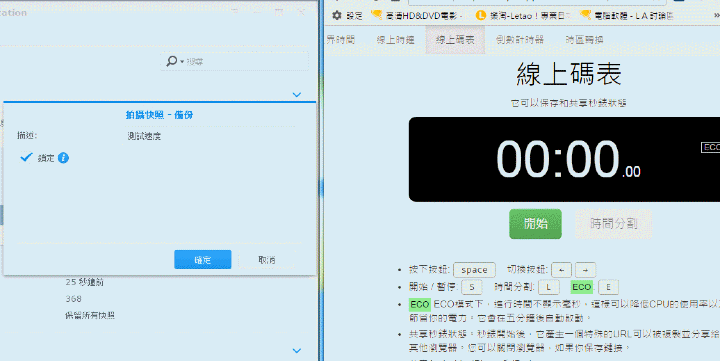
Task: Click the 線上碼表 page heading
Action: [568, 74]
